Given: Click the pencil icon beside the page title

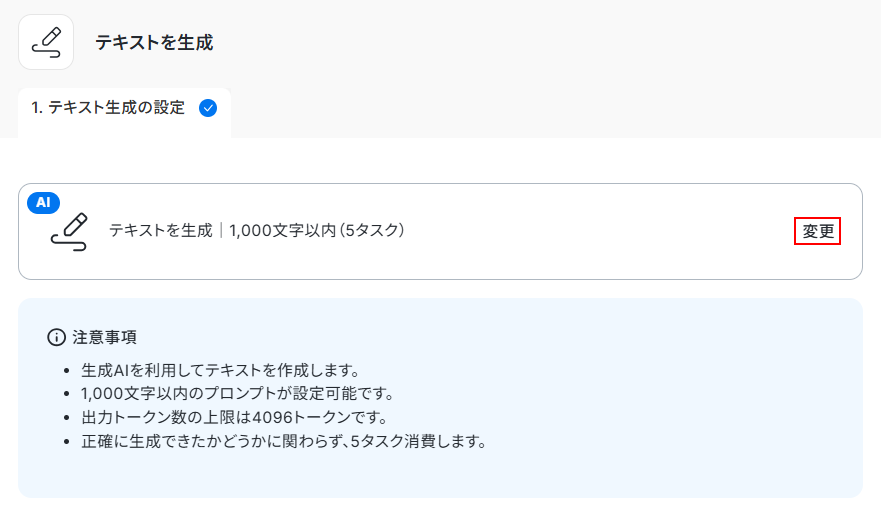Looking at the screenshot, I should [46, 42].
